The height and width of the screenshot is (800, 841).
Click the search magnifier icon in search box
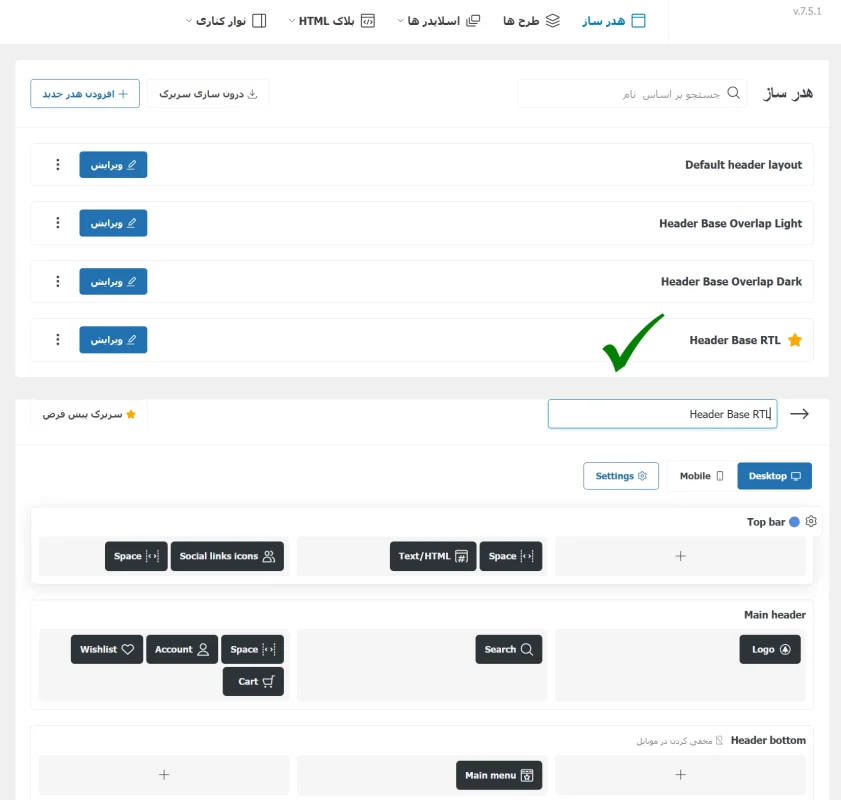(733, 93)
